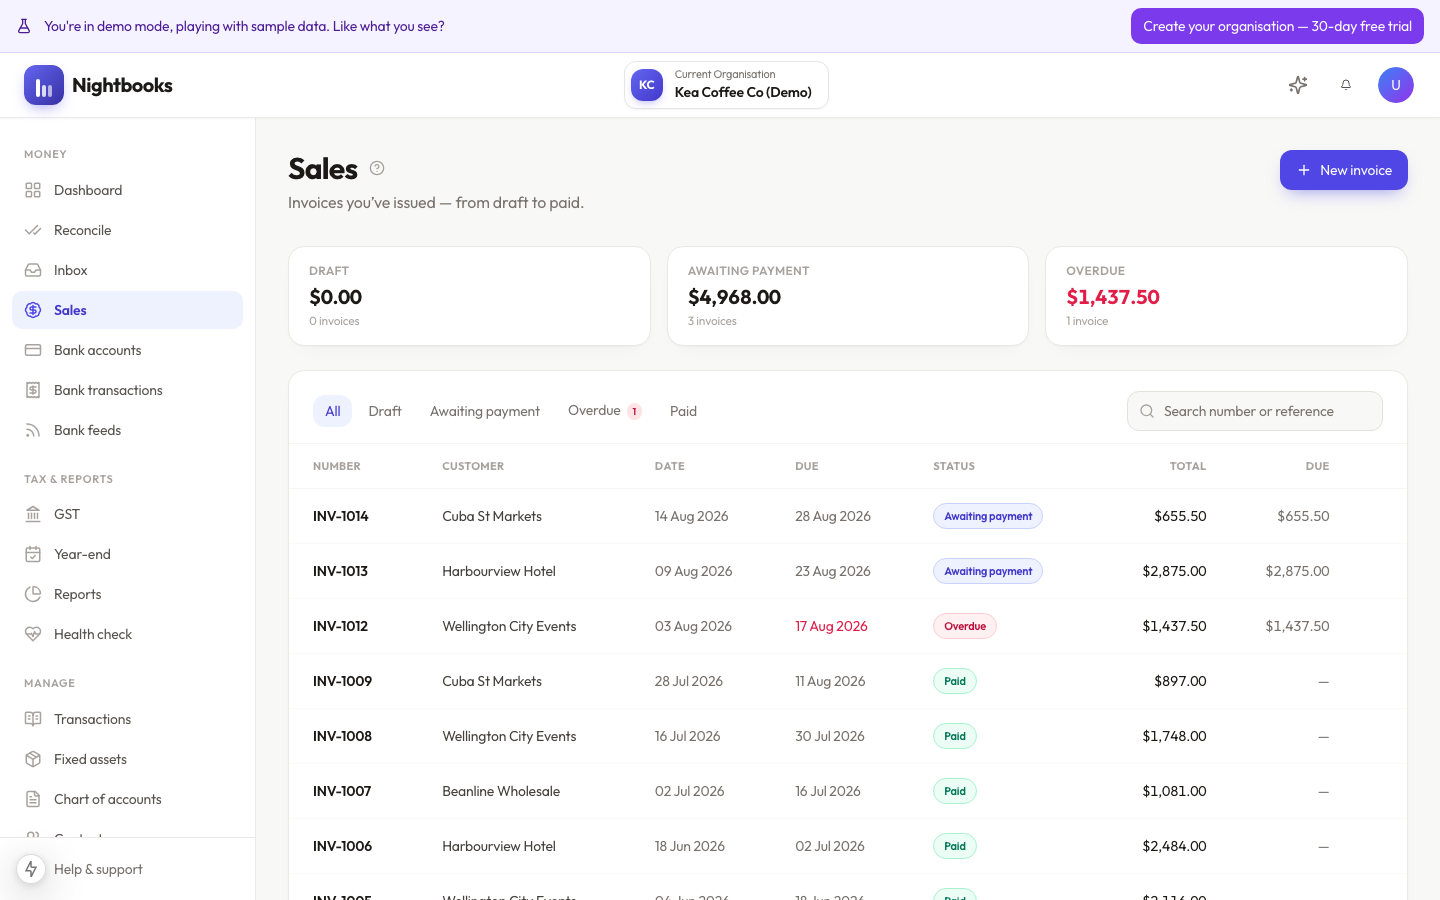The width and height of the screenshot is (1440, 900).
Task: Go to Bank transactions page
Action: (x=127, y=390)
